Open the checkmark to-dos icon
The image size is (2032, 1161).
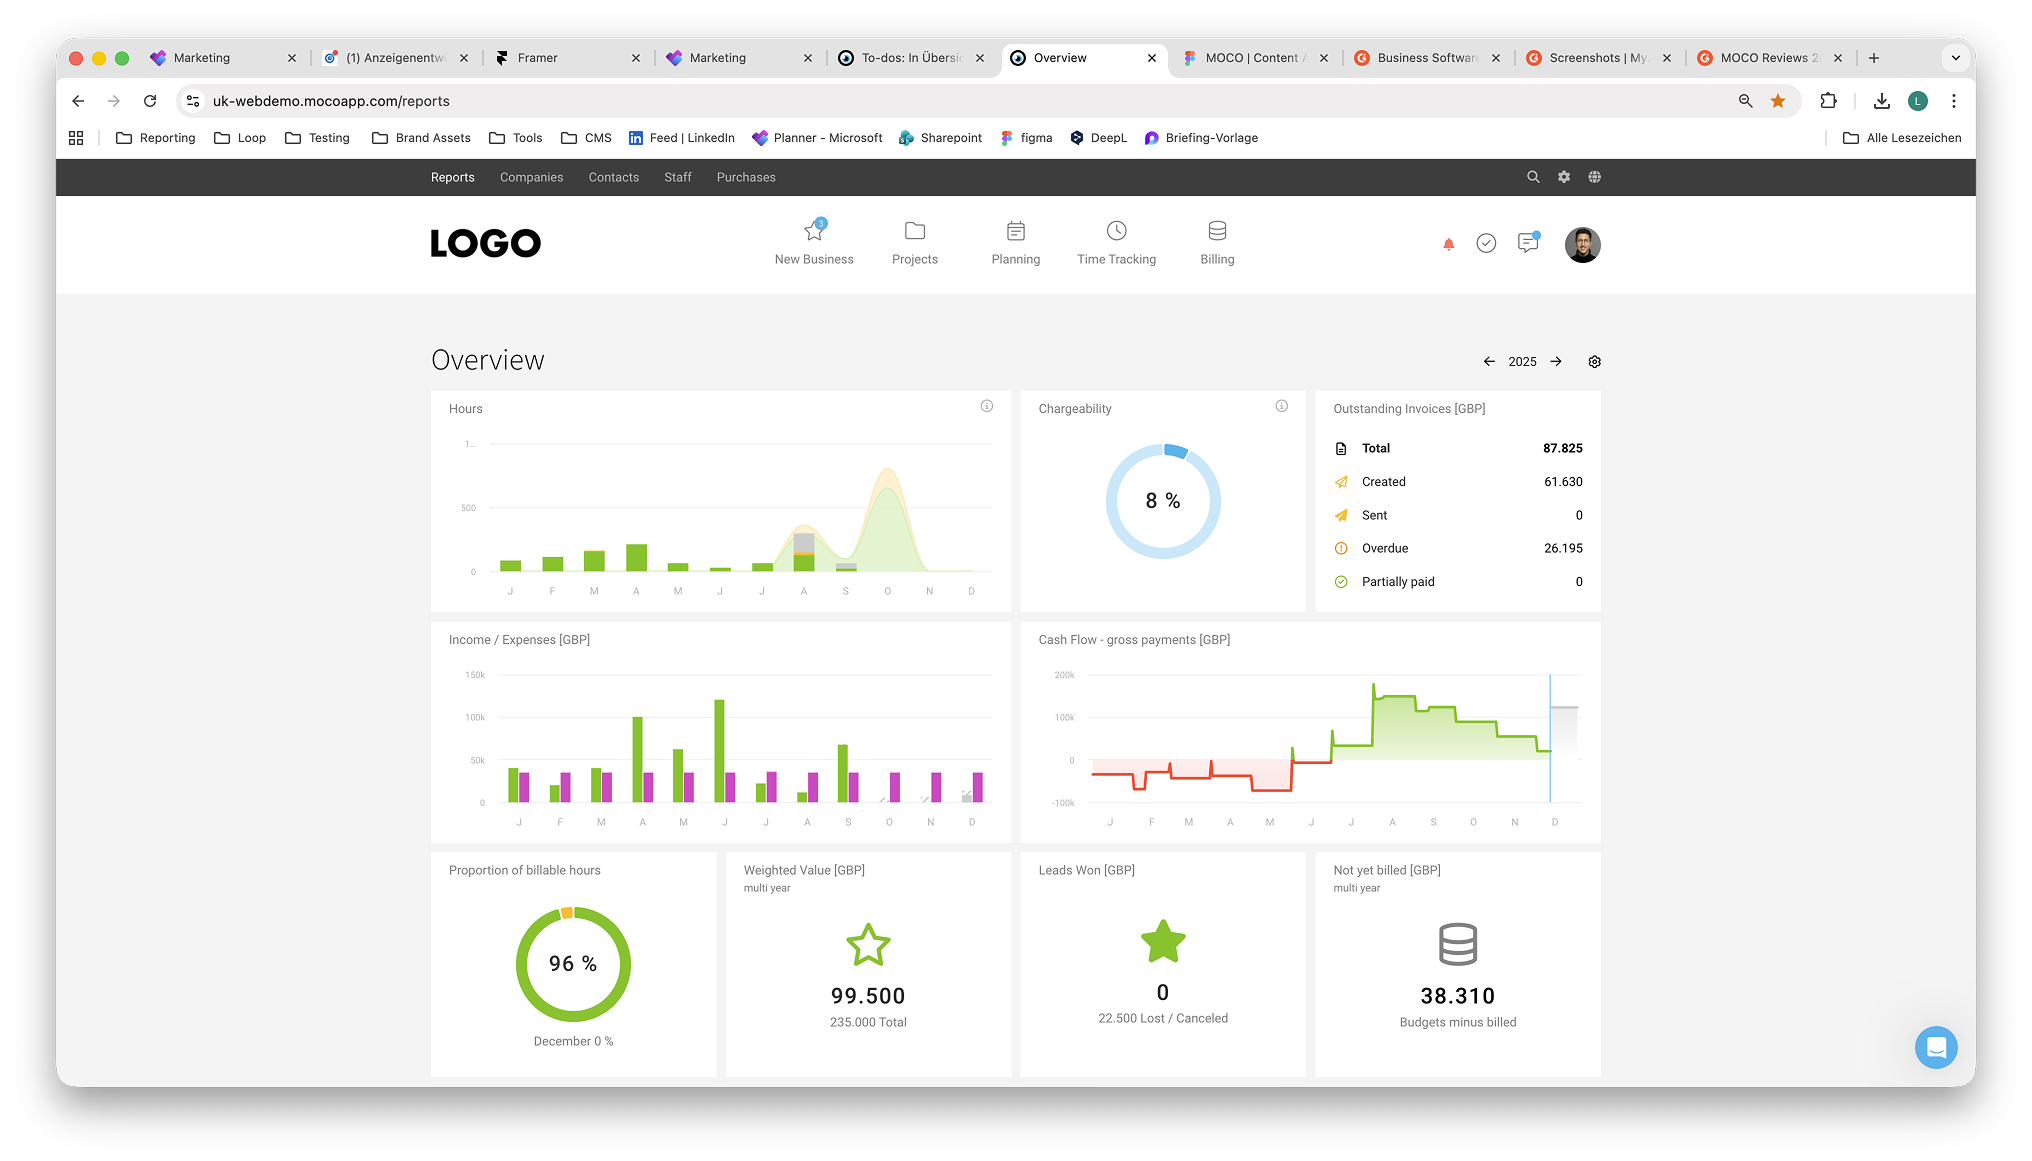tap(1486, 244)
